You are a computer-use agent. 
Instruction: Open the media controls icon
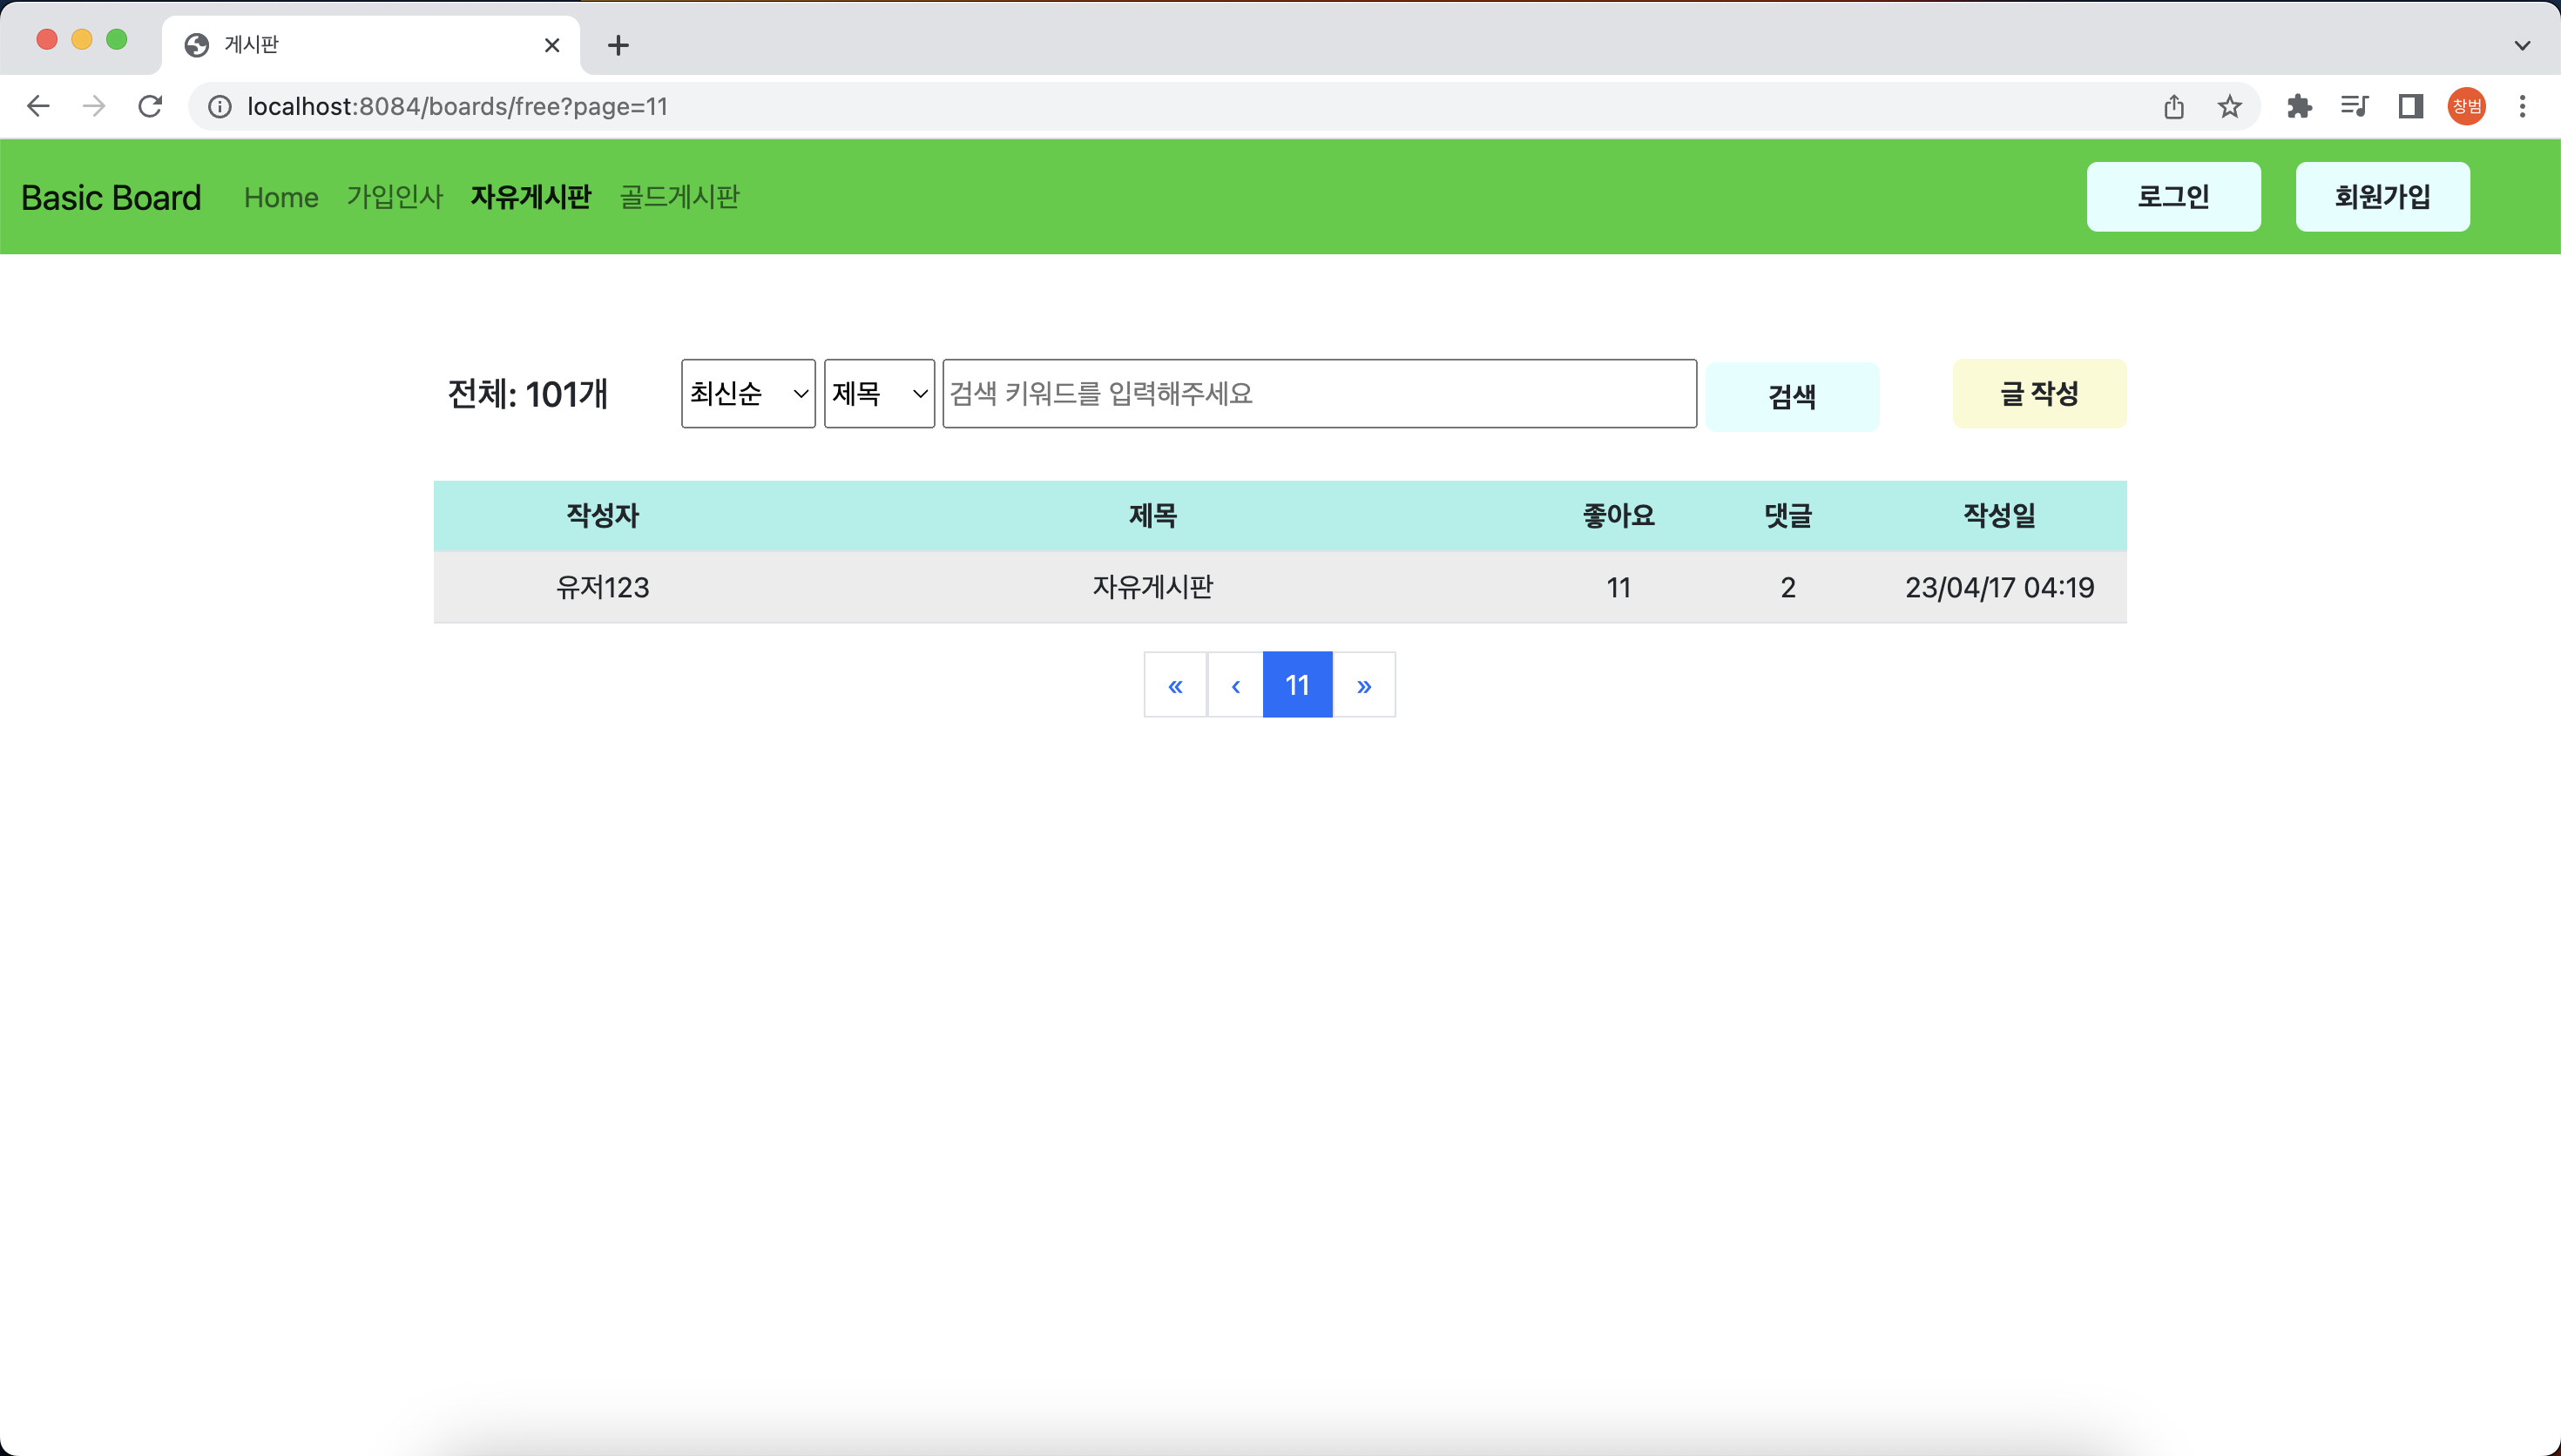coord(2355,106)
